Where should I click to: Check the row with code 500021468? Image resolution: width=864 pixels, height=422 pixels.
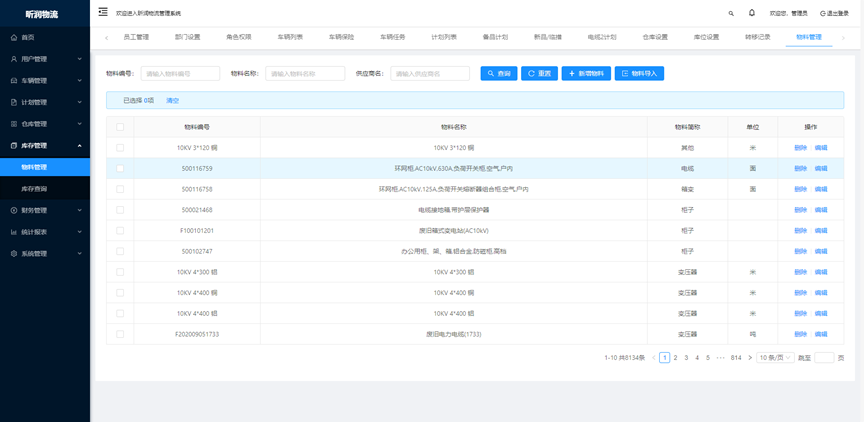pyautogui.click(x=120, y=210)
